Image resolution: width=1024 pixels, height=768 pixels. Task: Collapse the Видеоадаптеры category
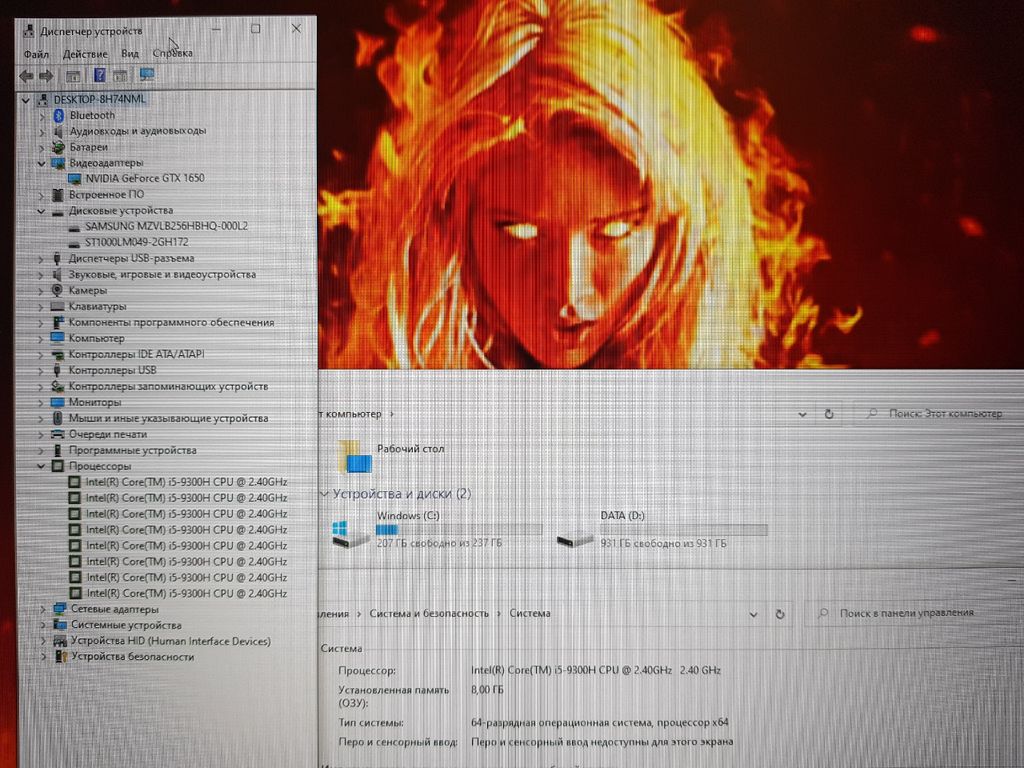point(41,162)
